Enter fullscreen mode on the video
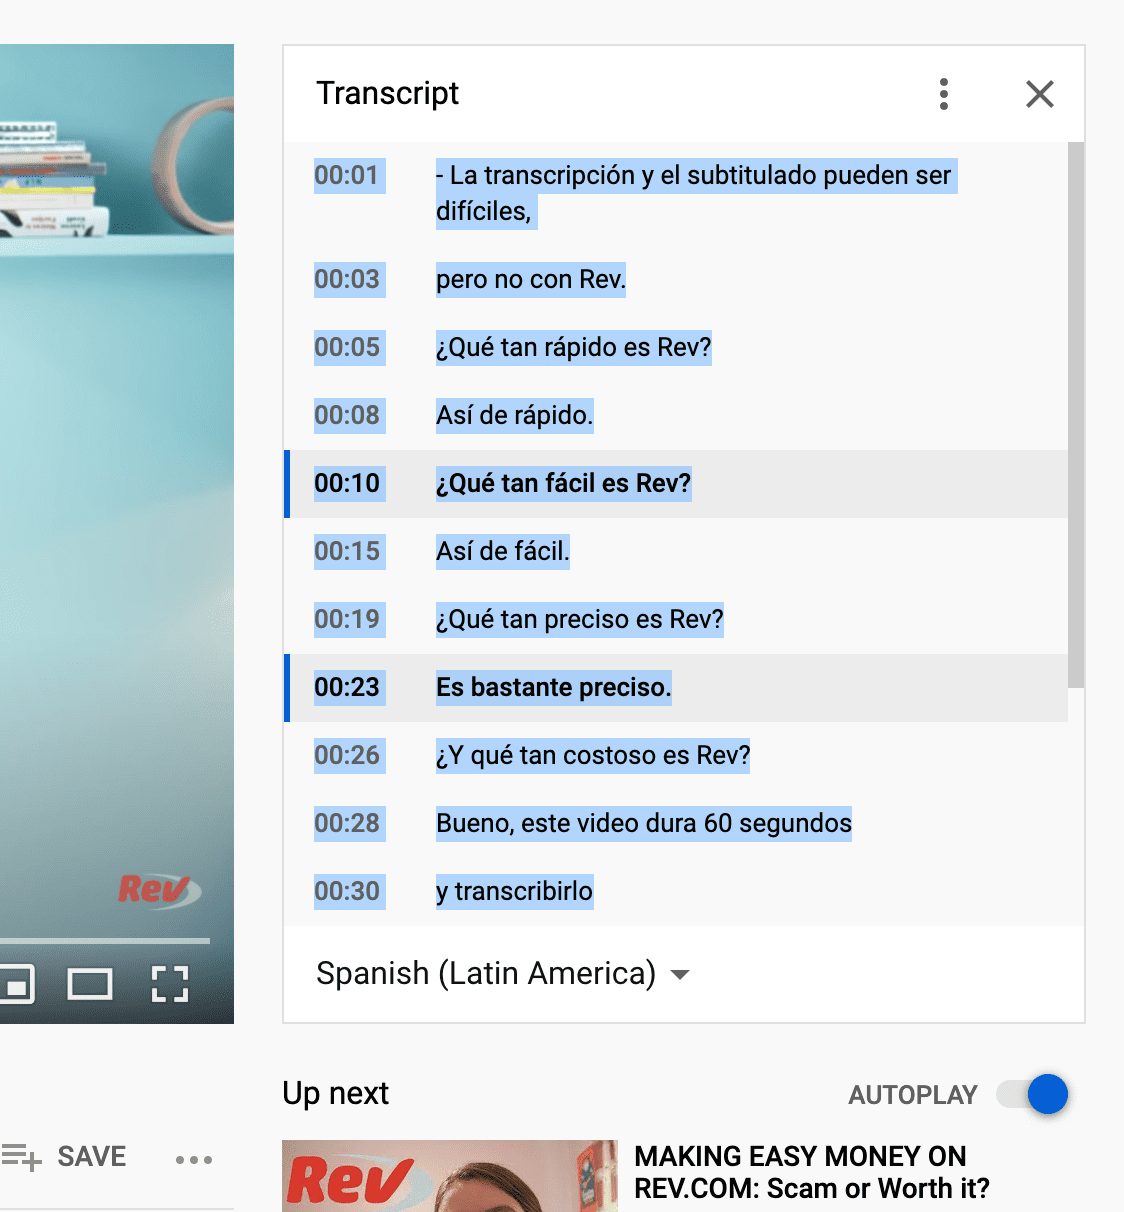The height and width of the screenshot is (1212, 1124). [170, 984]
